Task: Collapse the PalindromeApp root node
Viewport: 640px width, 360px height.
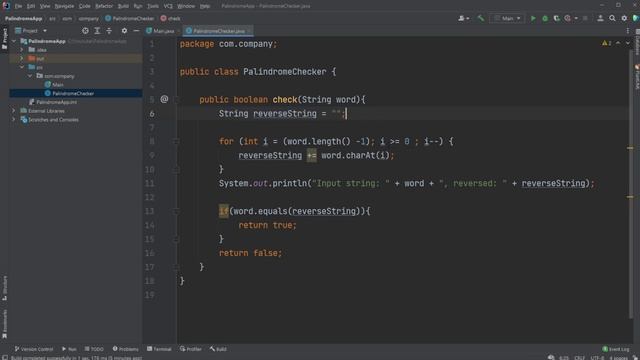Action: [14, 41]
